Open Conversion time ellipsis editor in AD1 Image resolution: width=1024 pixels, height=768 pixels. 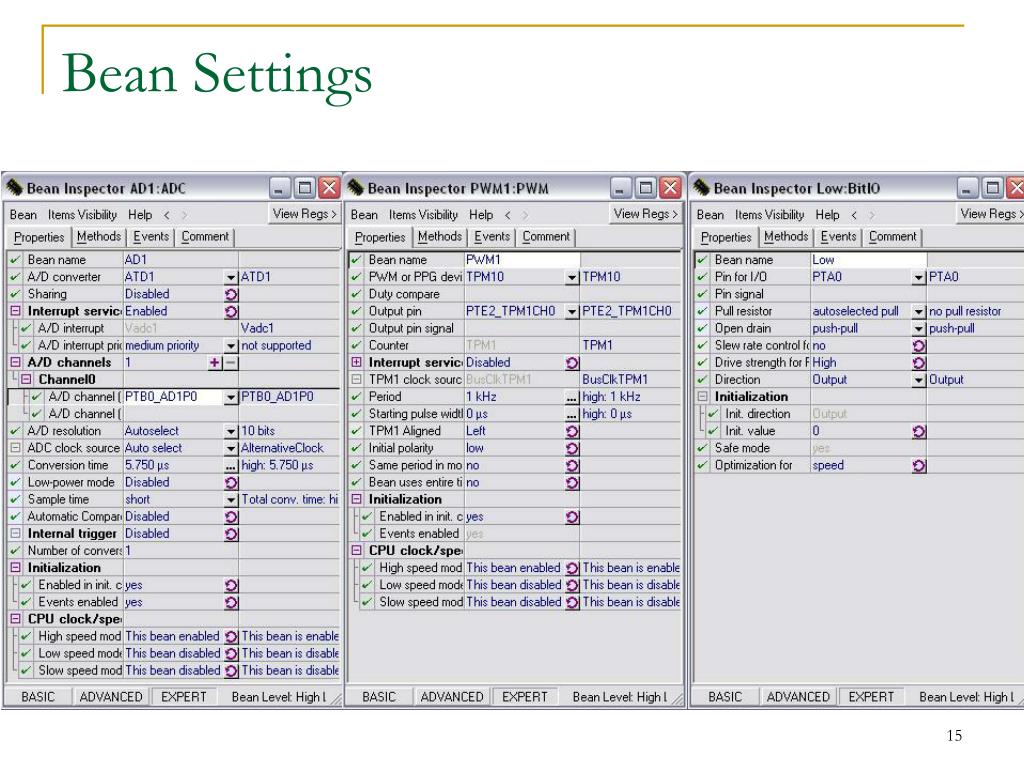pyautogui.click(x=231, y=466)
